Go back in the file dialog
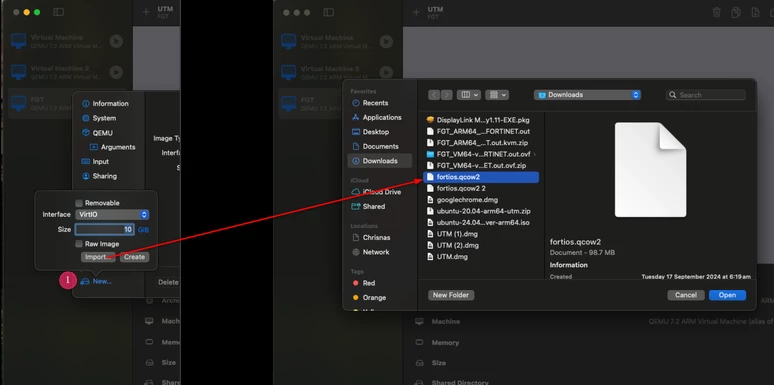Viewport: 774px width, 385px height. (434, 95)
